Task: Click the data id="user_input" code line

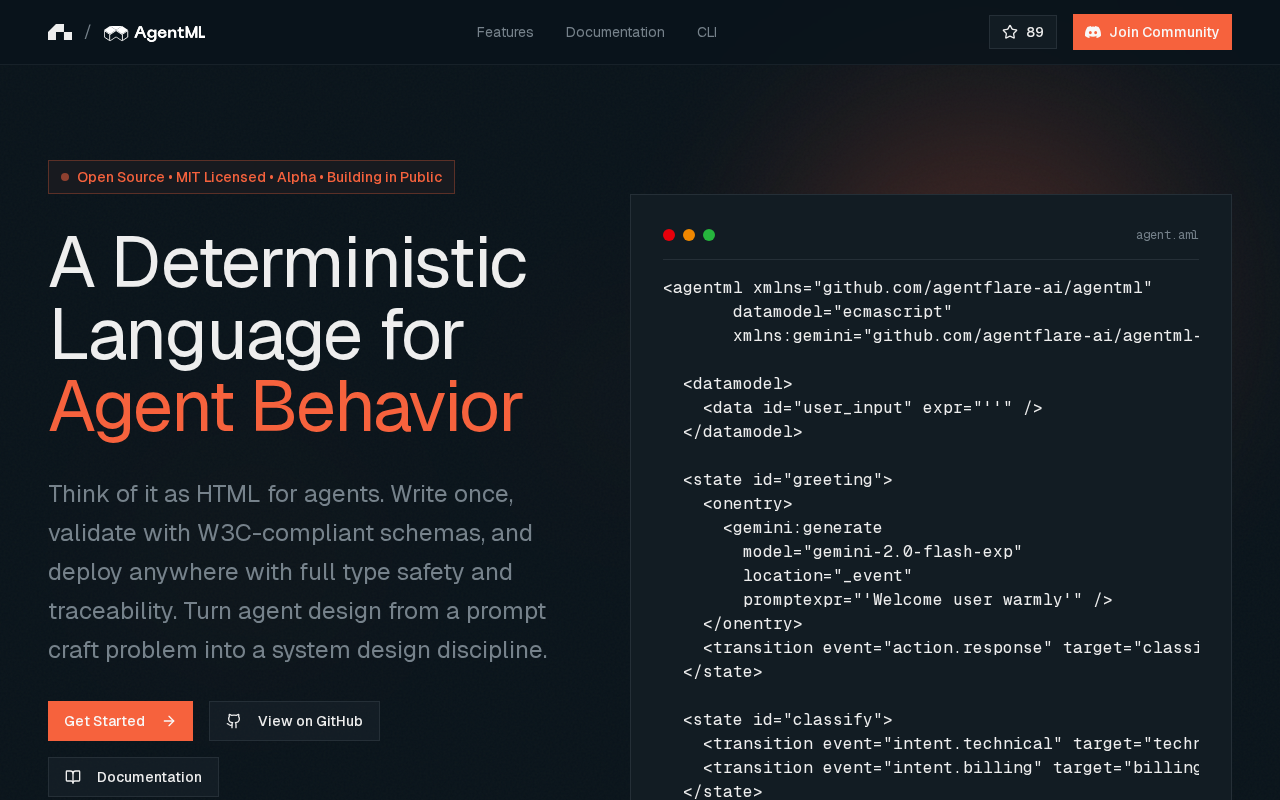Action: 873,408
